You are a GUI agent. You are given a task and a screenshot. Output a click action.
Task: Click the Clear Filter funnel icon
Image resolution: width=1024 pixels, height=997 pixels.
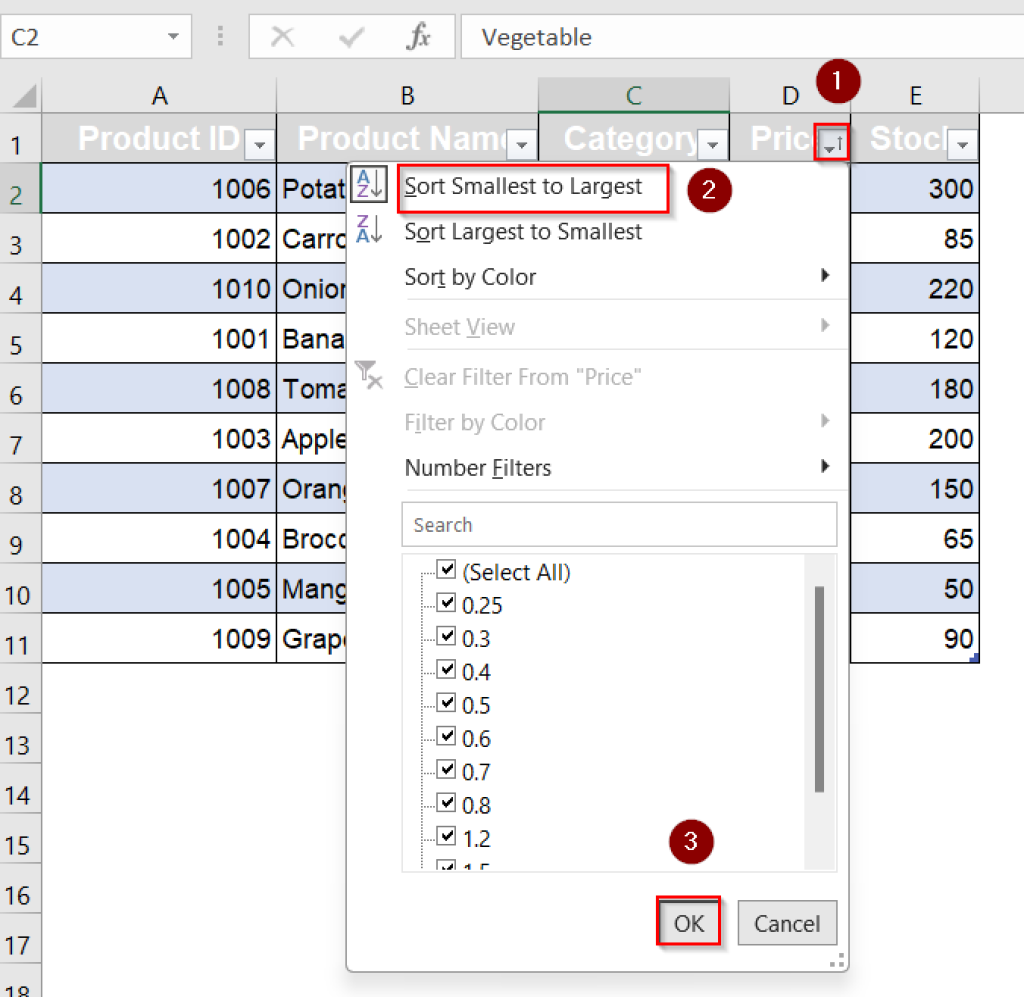pos(369,377)
